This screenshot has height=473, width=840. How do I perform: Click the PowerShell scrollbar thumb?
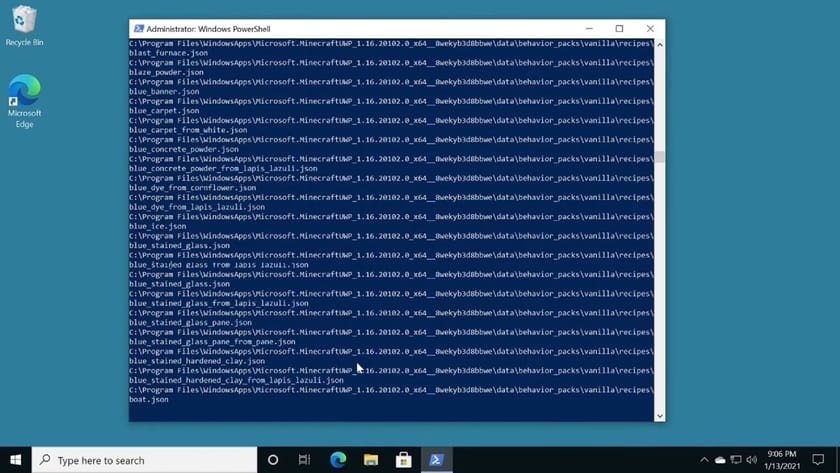point(659,157)
